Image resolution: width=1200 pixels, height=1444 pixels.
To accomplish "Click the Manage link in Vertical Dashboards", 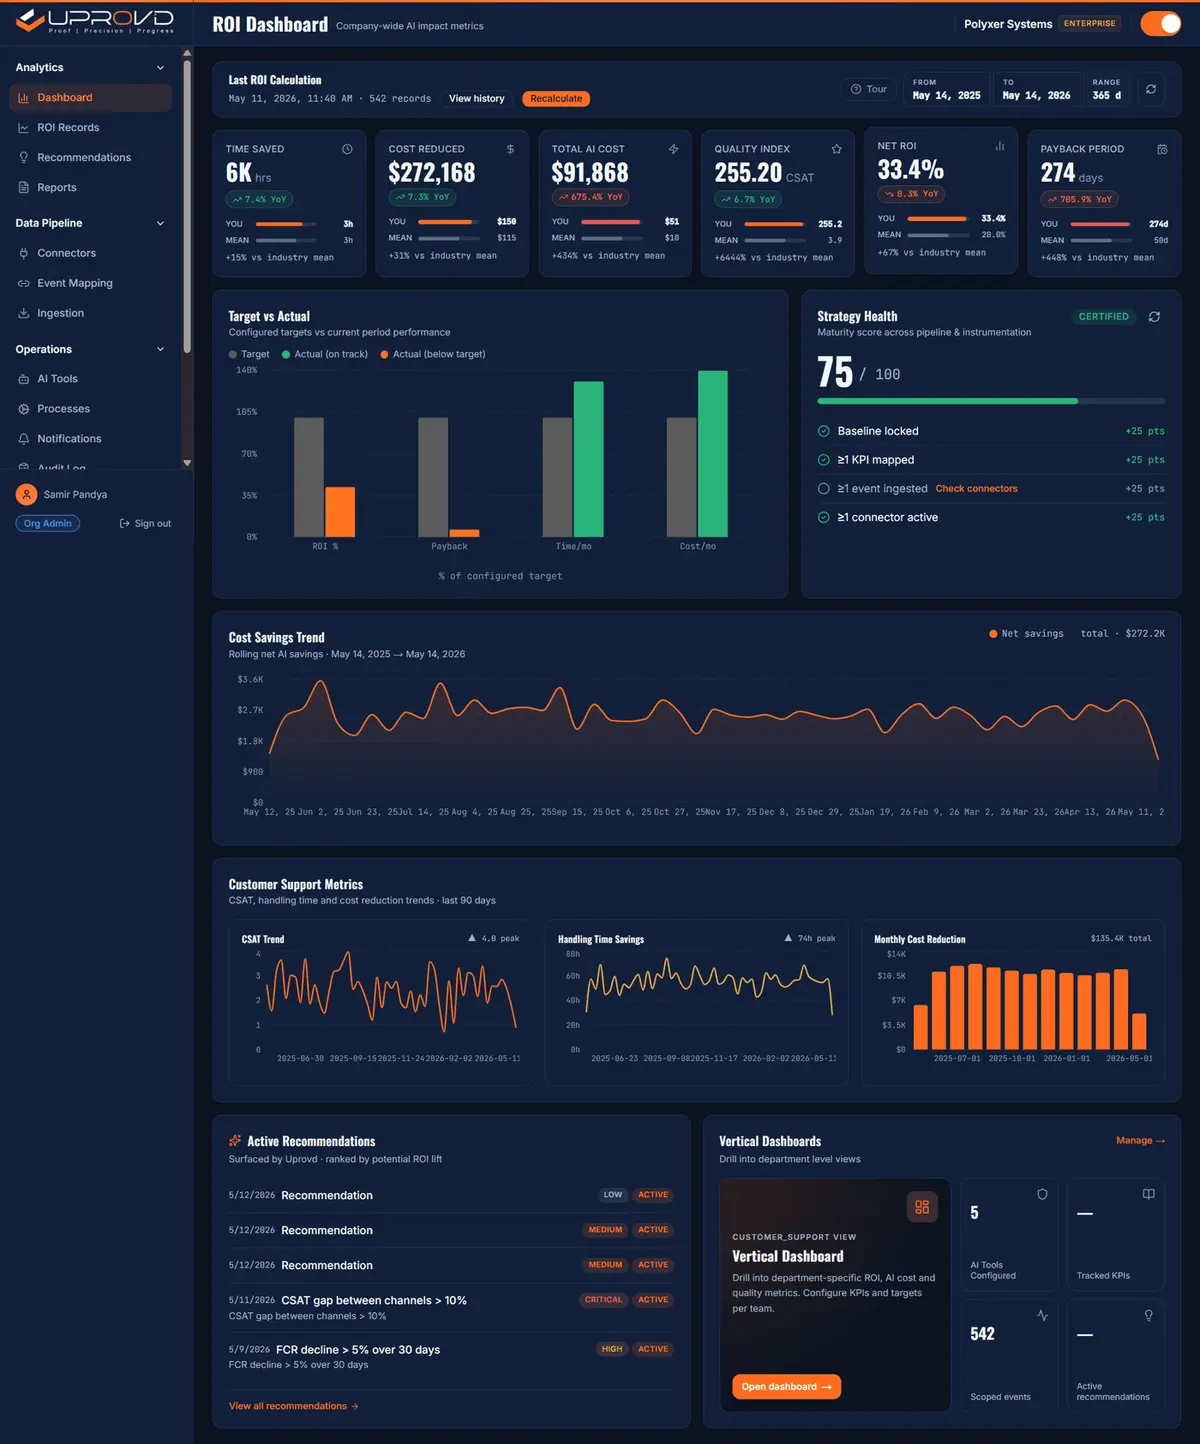I will point(1140,1141).
